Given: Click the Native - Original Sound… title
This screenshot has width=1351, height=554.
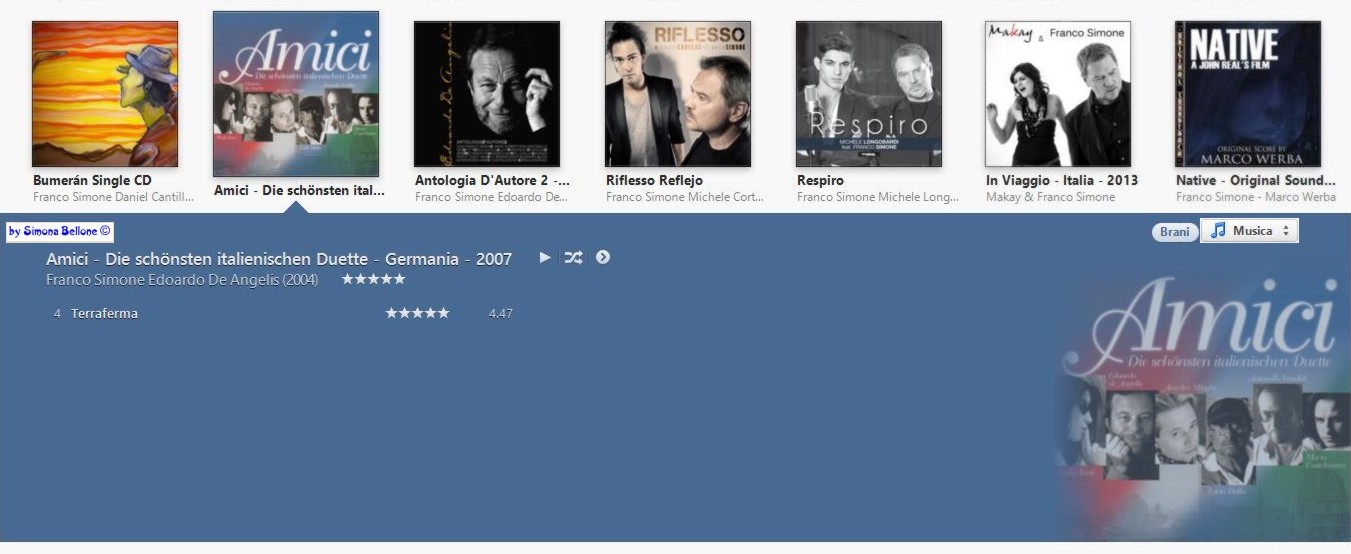Looking at the screenshot, I should pyautogui.click(x=1256, y=181).
